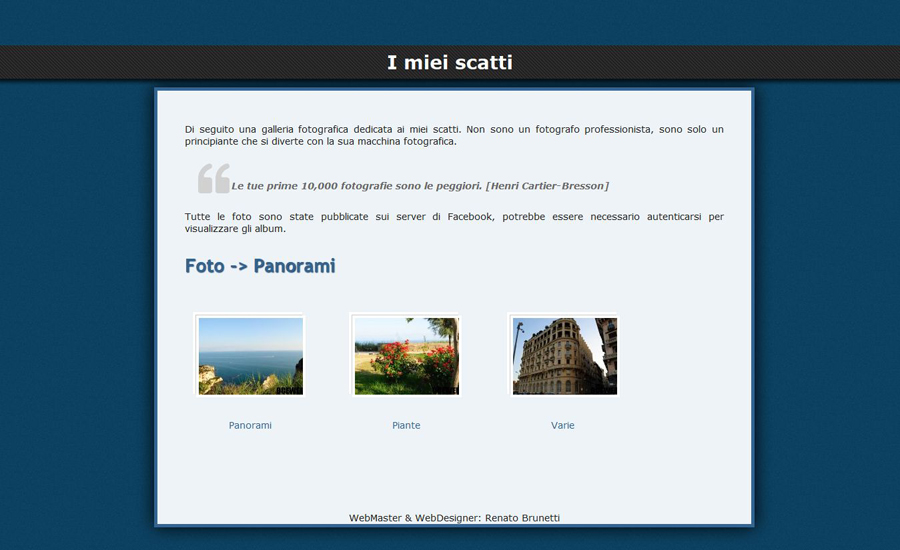Click the 'Foto -> Panorami' heading
This screenshot has width=900, height=550.
click(x=260, y=266)
